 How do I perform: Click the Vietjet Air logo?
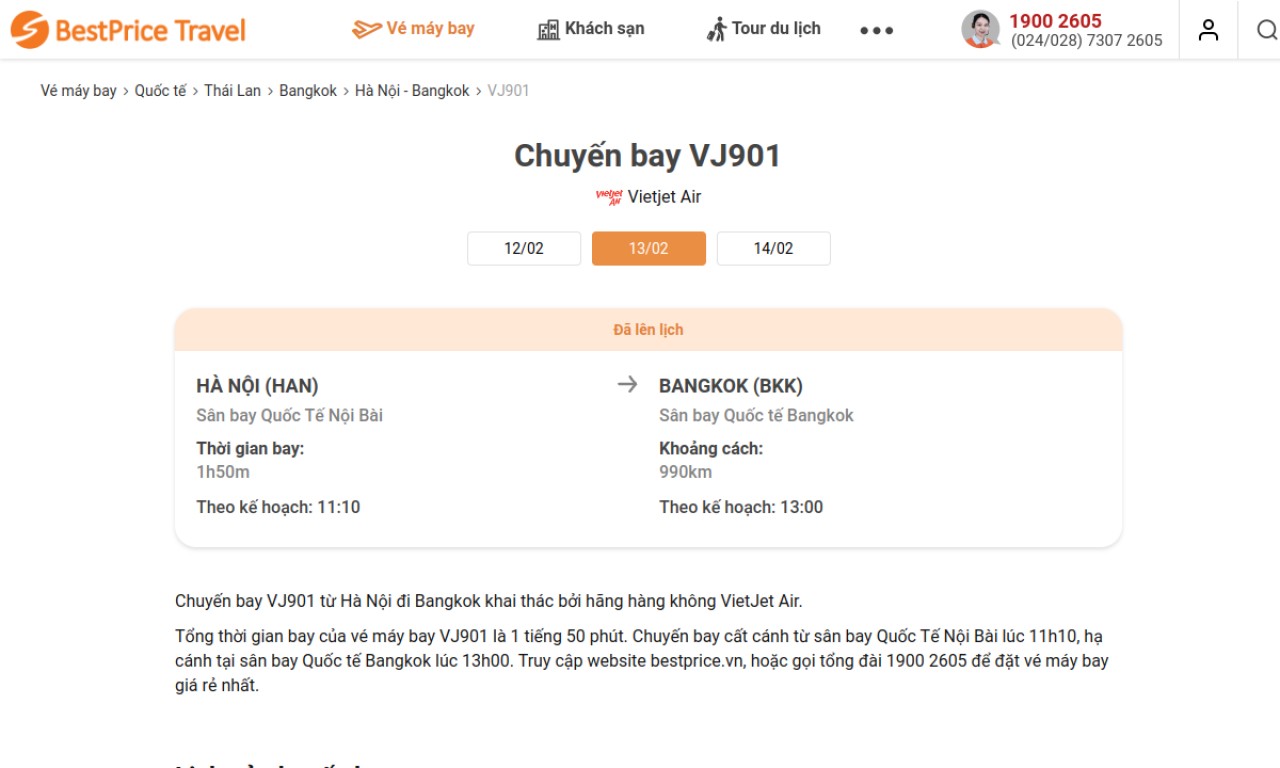coord(609,197)
